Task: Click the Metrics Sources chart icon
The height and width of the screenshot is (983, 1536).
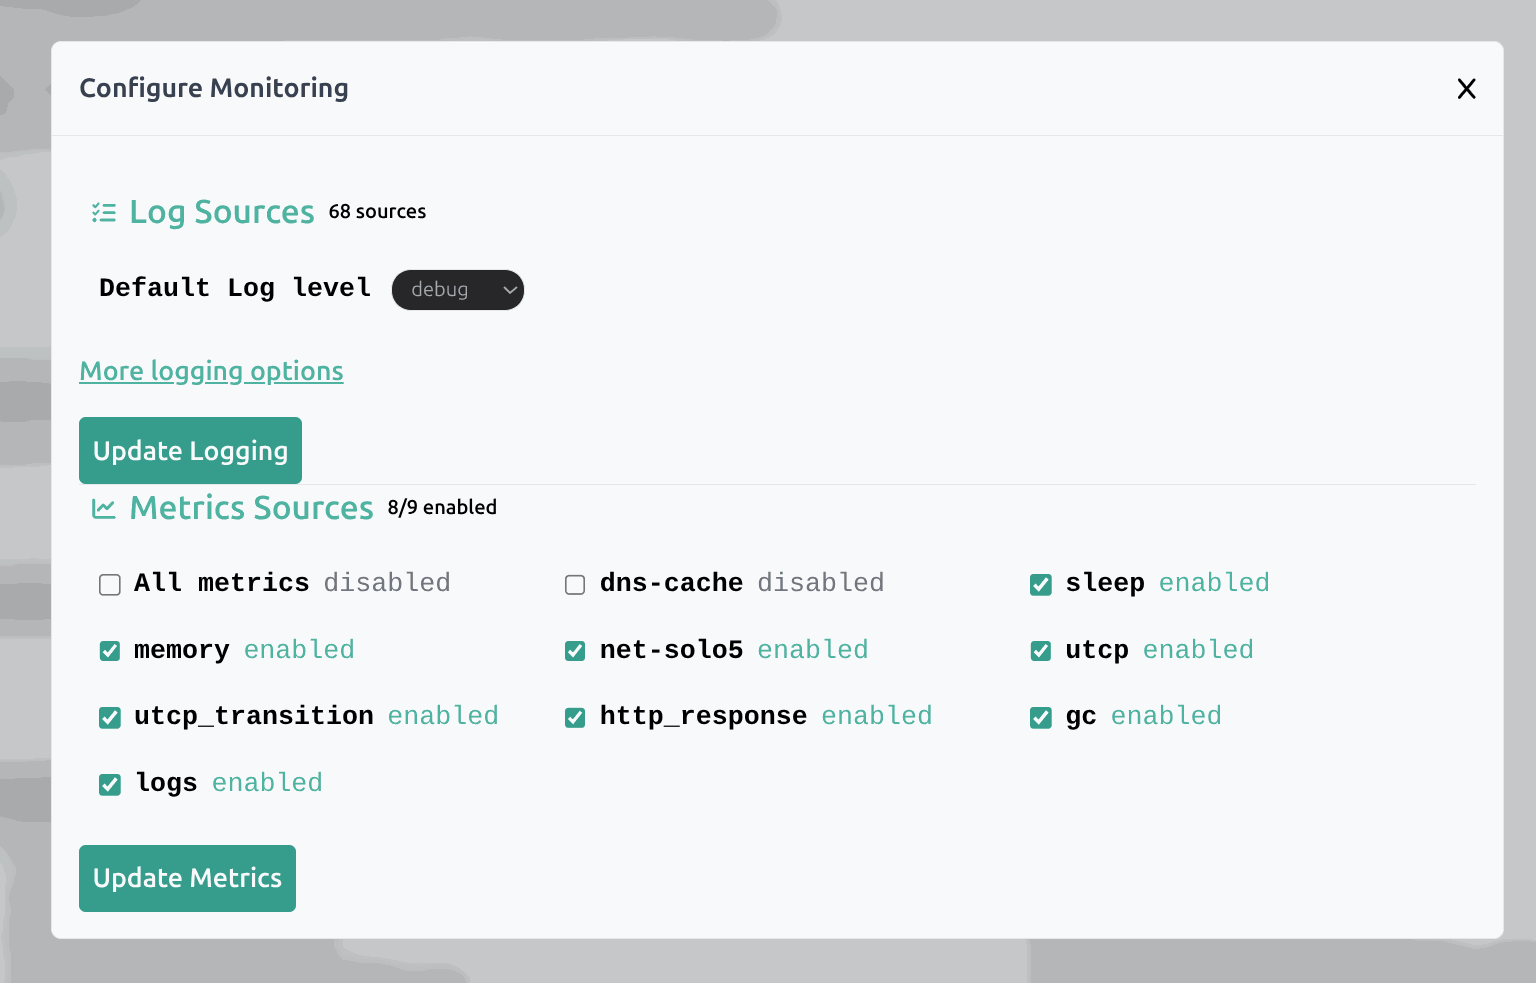Action: pyautogui.click(x=104, y=508)
